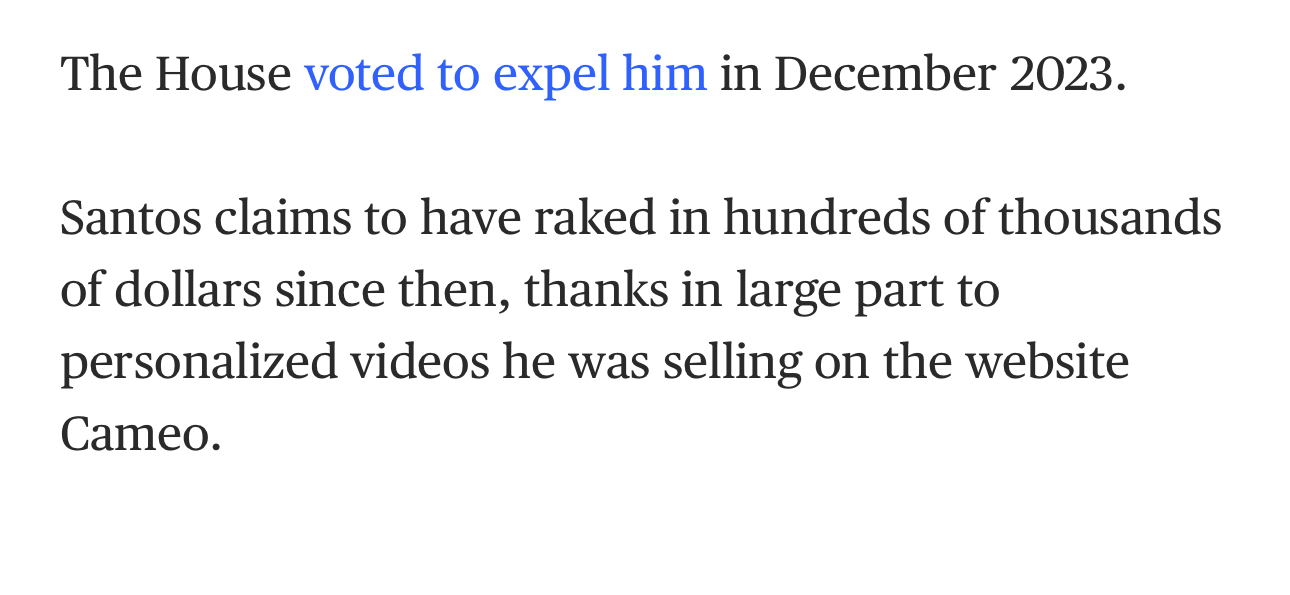The image size is (1290, 595).
Task: Click the word "videos"
Action: click(420, 362)
